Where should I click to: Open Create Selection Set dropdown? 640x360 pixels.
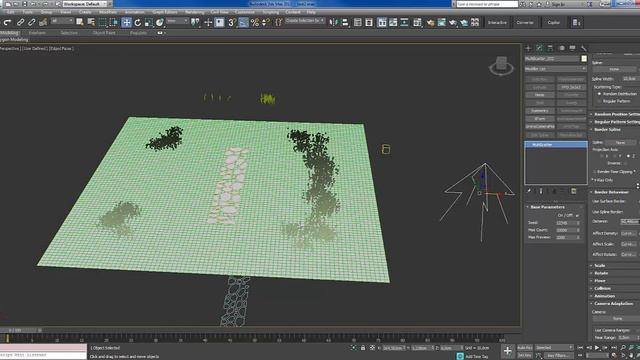coord(305,20)
